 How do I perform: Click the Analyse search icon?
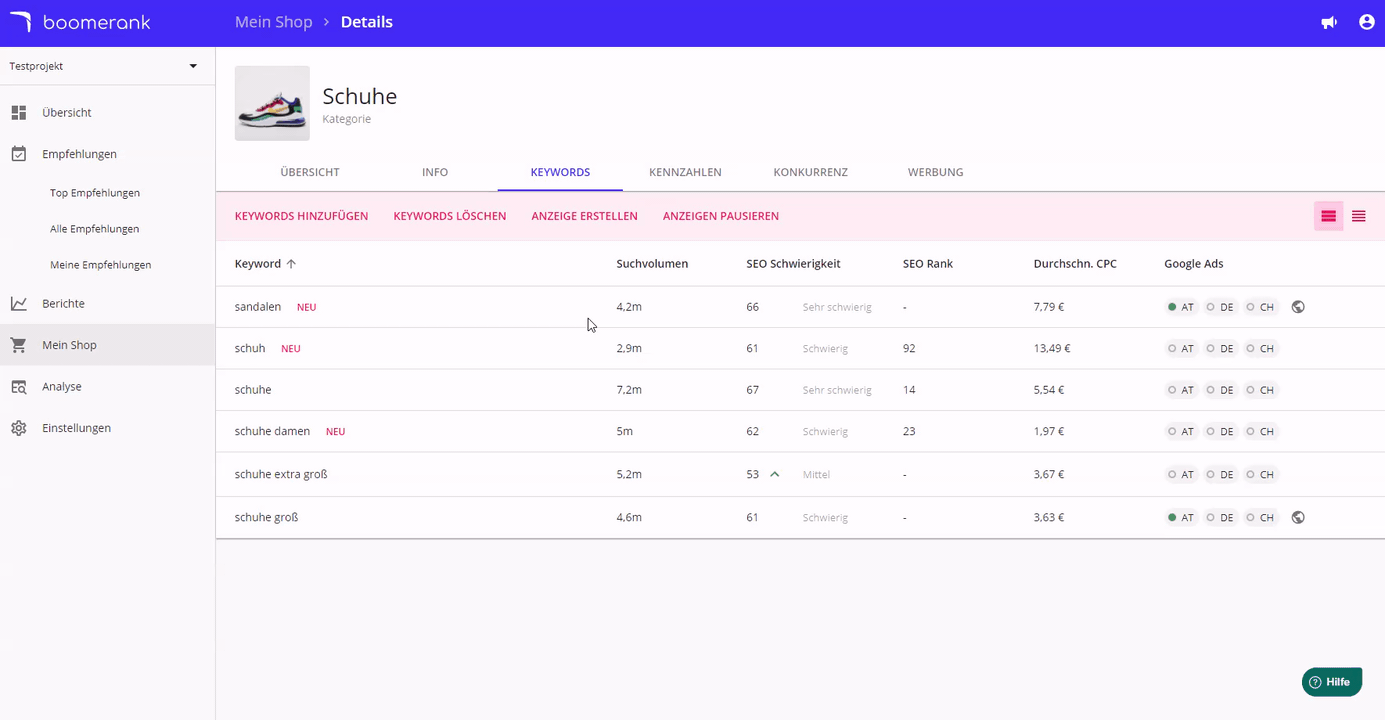19,386
